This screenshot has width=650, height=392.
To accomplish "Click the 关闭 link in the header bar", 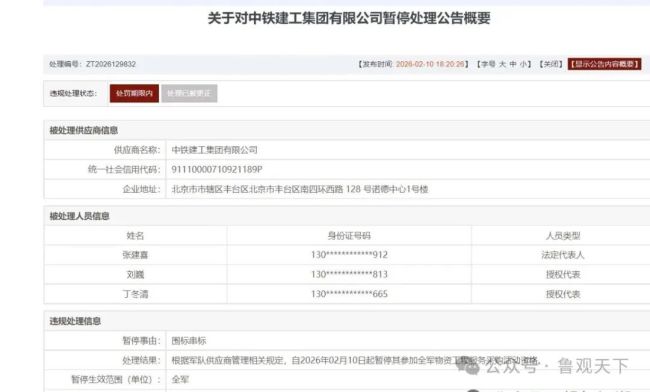I will [551, 64].
